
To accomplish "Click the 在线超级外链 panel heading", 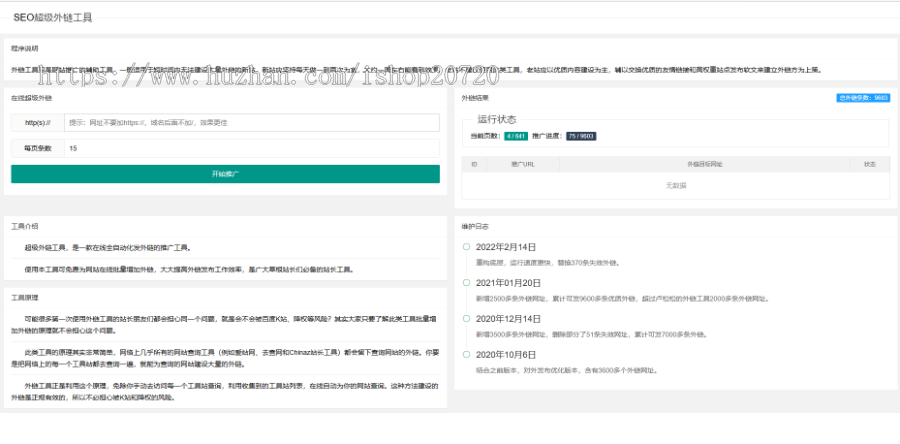I will [x=32, y=98].
